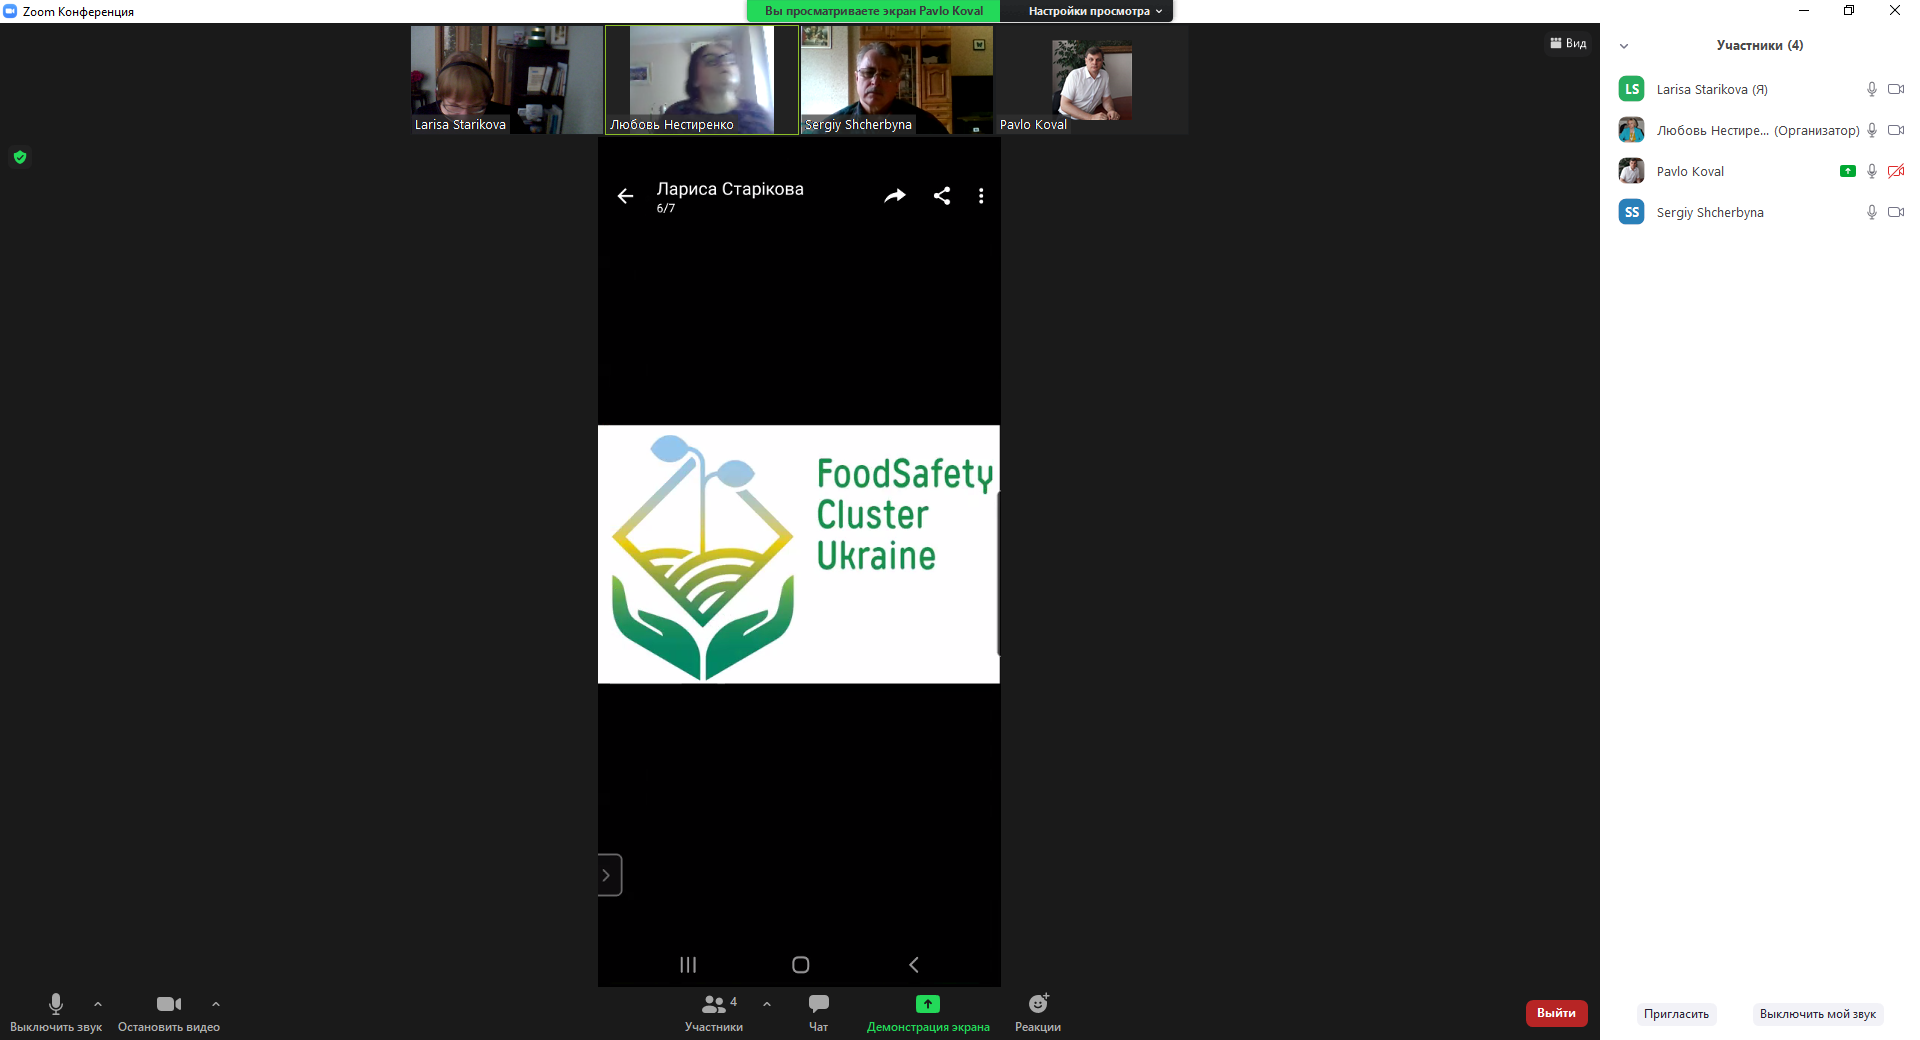Expand side panel arrow on shared screen
1920x1040 pixels.
point(609,875)
